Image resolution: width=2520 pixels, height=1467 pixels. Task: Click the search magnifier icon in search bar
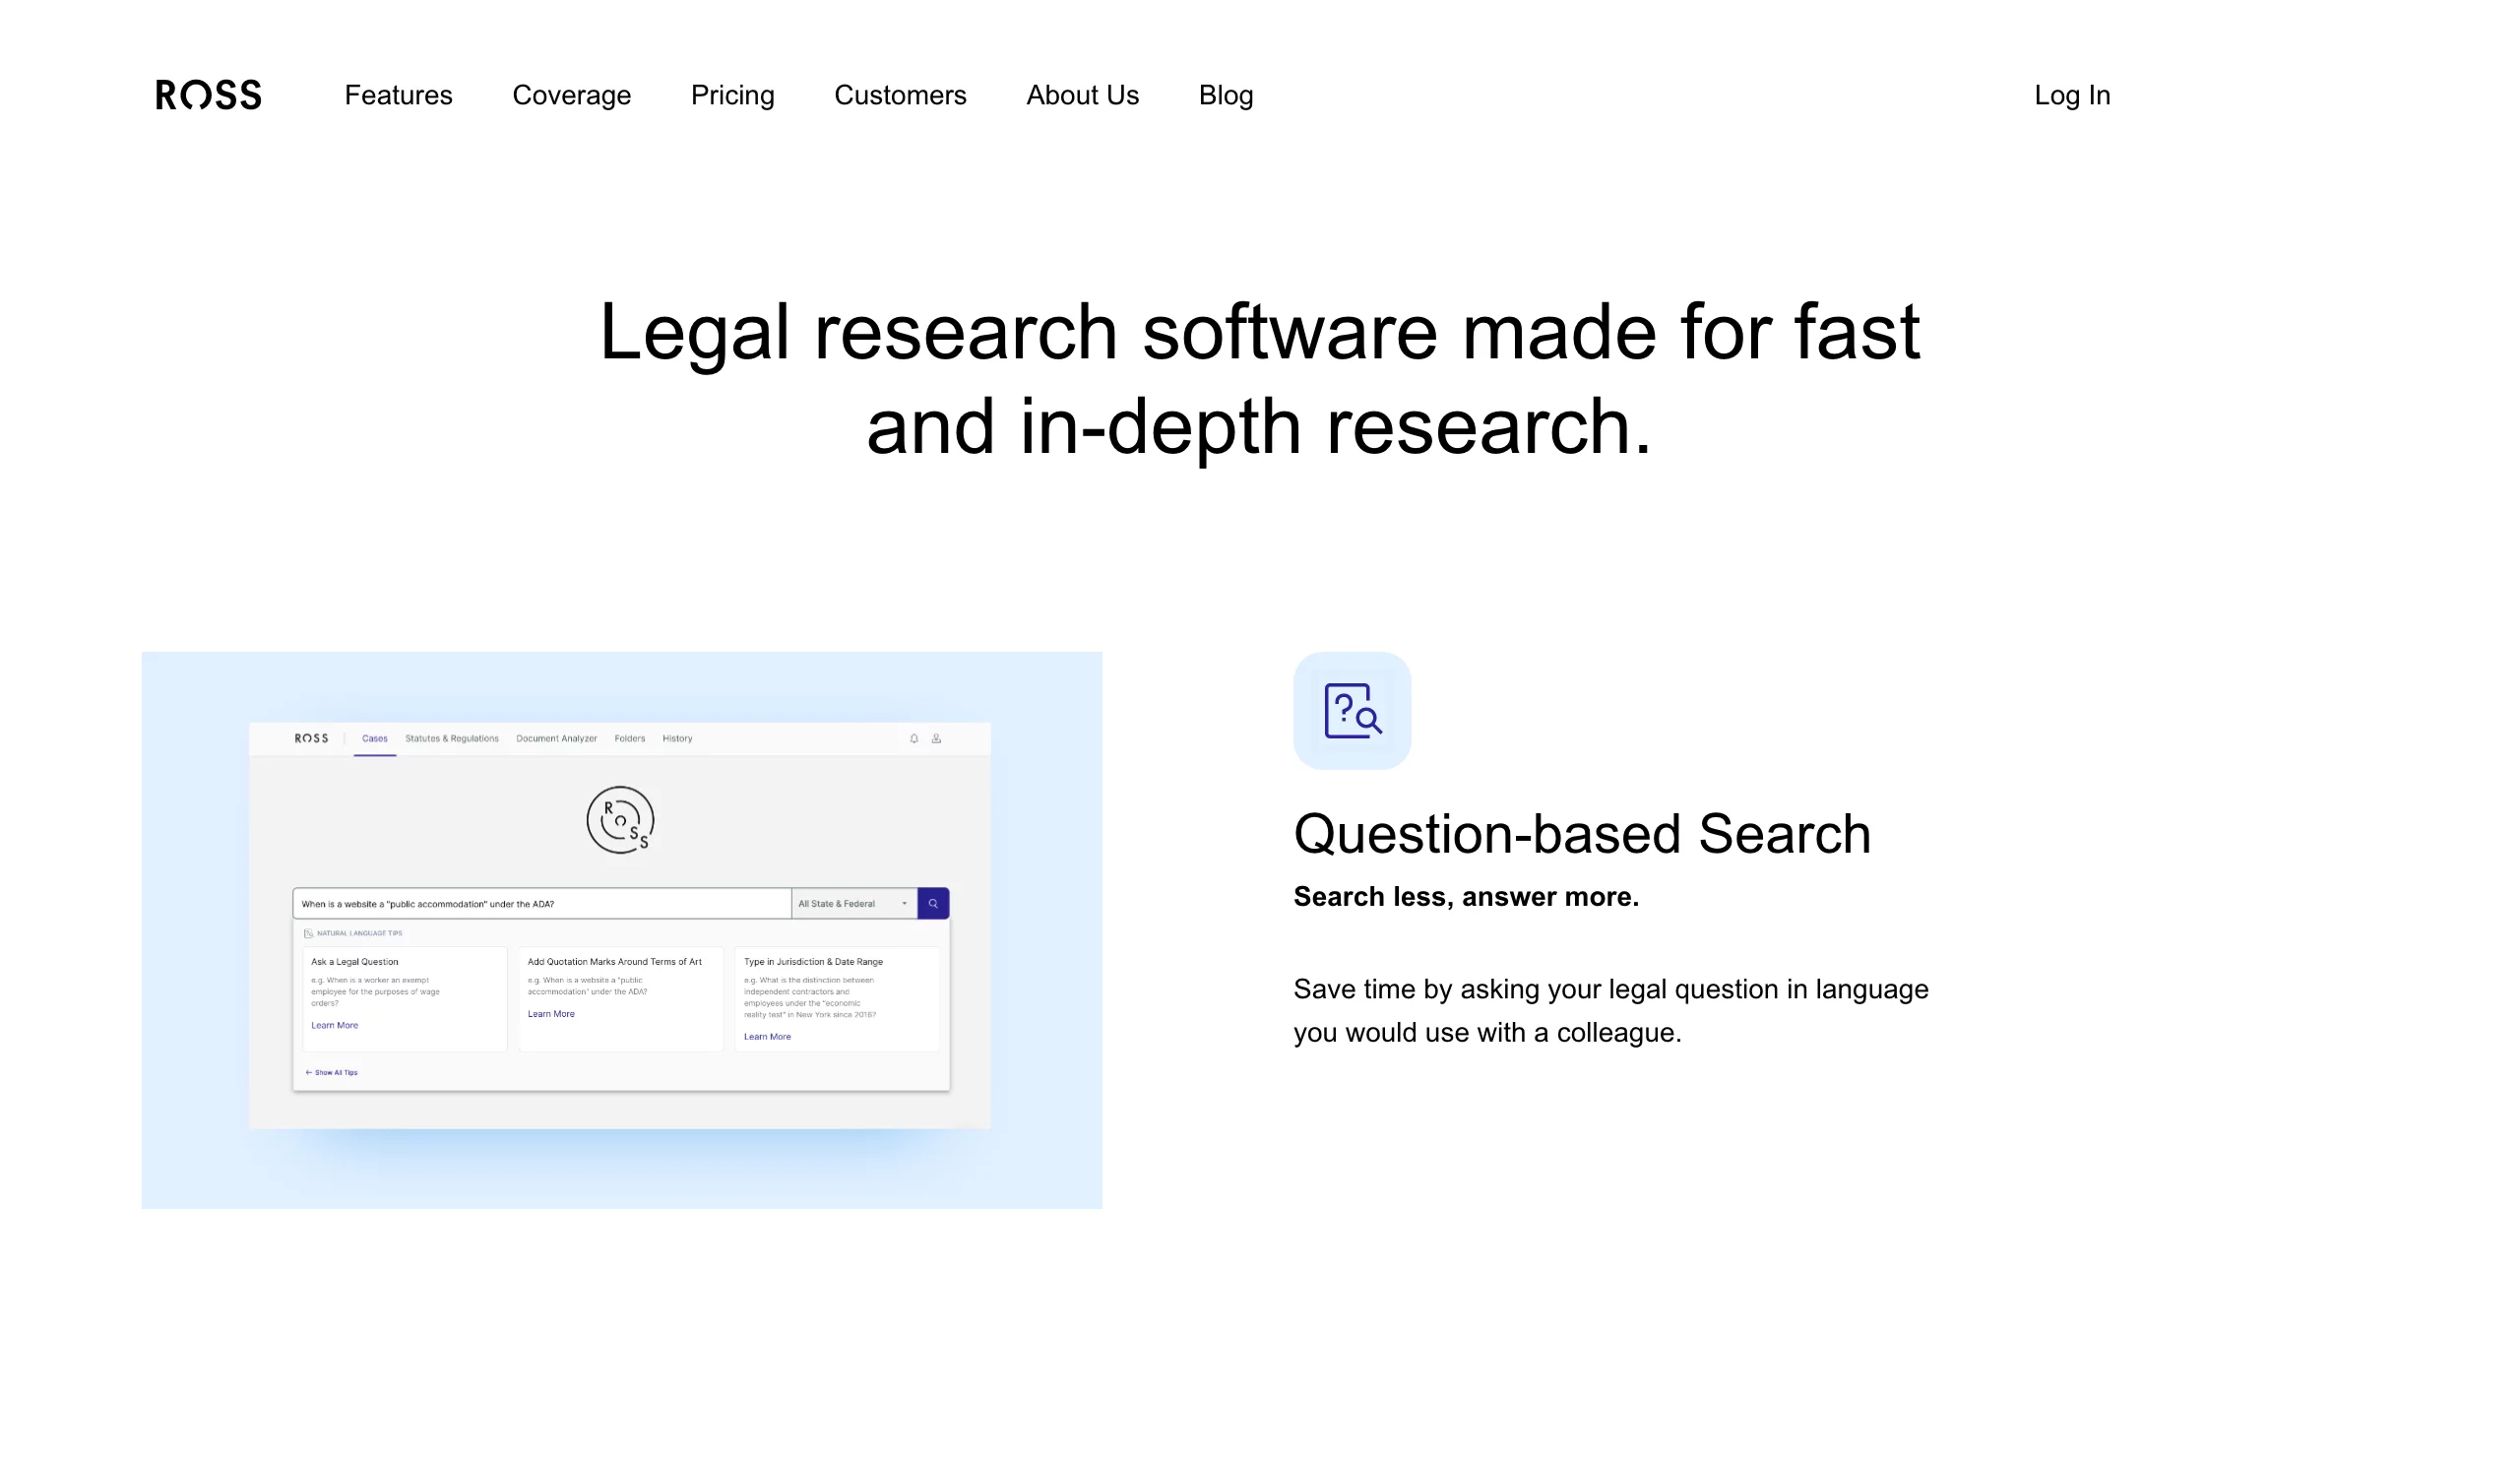coord(933,903)
